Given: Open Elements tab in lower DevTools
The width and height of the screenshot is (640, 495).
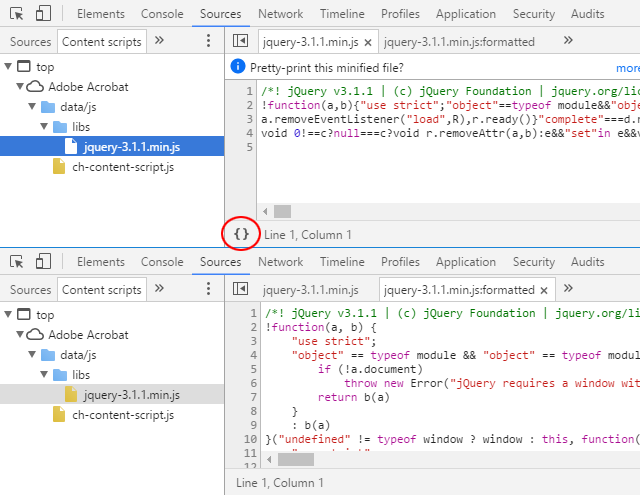Looking at the screenshot, I should pos(101,262).
